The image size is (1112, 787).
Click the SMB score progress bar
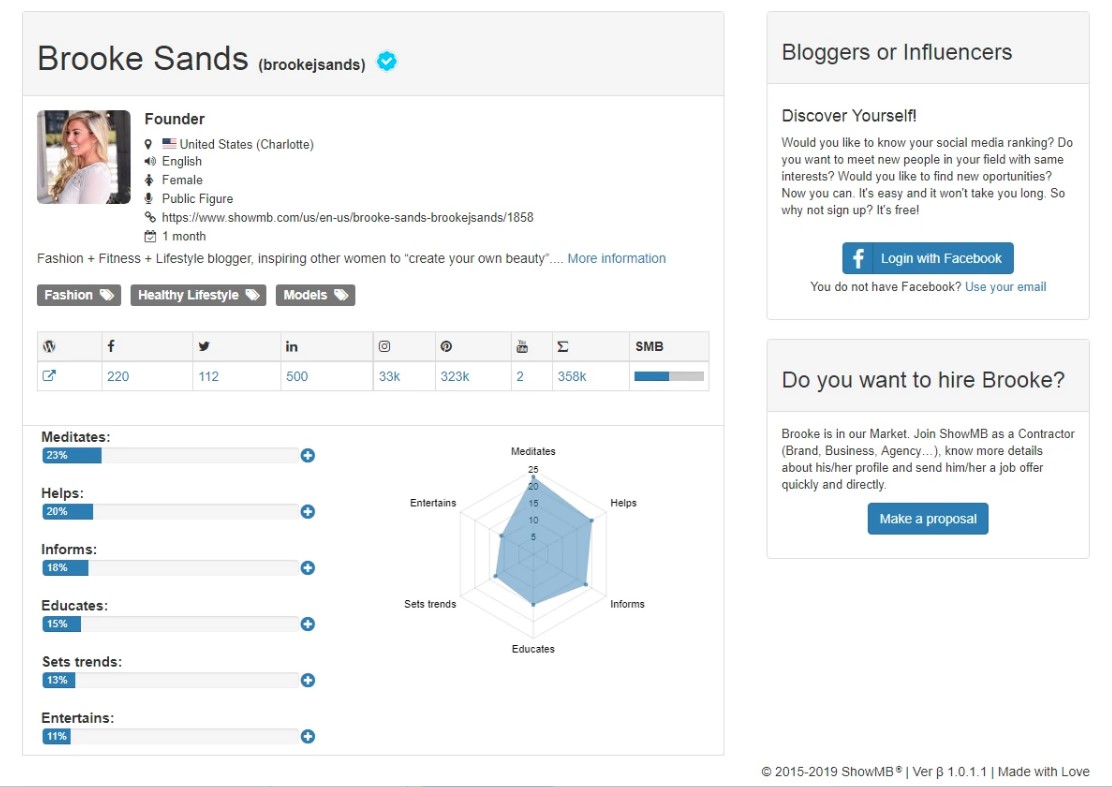[669, 376]
